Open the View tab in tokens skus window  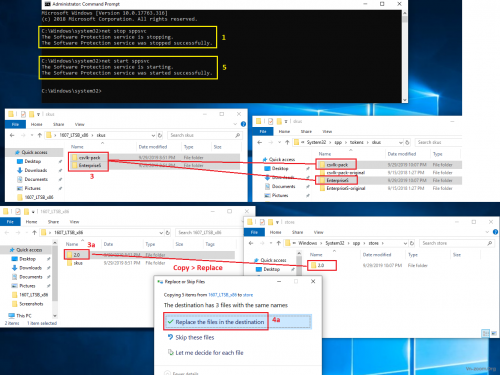pyautogui.click(x=327, y=131)
